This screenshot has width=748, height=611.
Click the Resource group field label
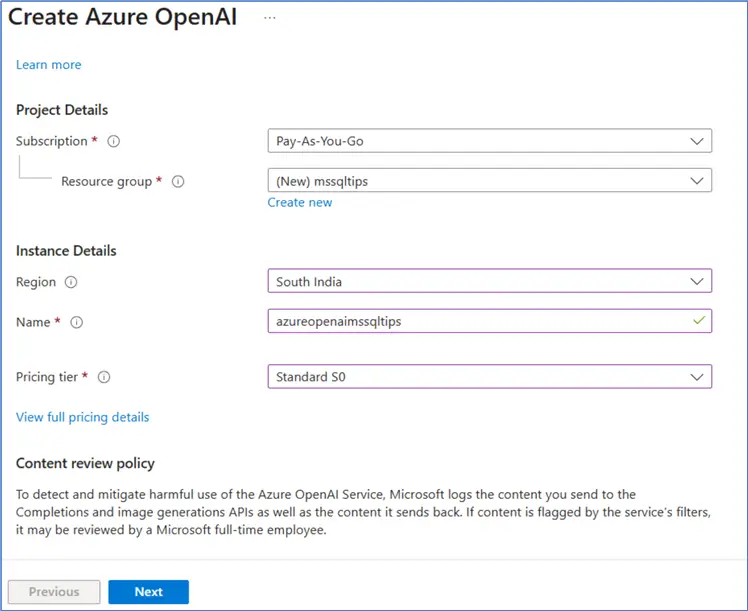(106, 182)
